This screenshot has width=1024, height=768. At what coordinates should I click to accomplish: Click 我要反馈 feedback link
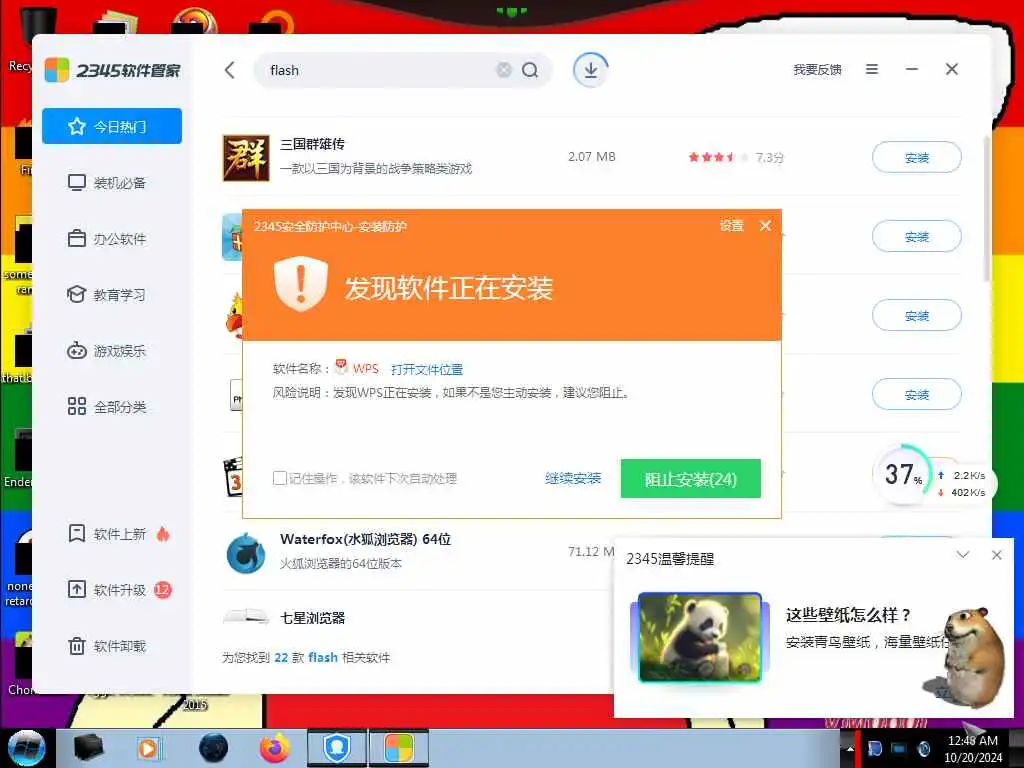[x=817, y=70]
